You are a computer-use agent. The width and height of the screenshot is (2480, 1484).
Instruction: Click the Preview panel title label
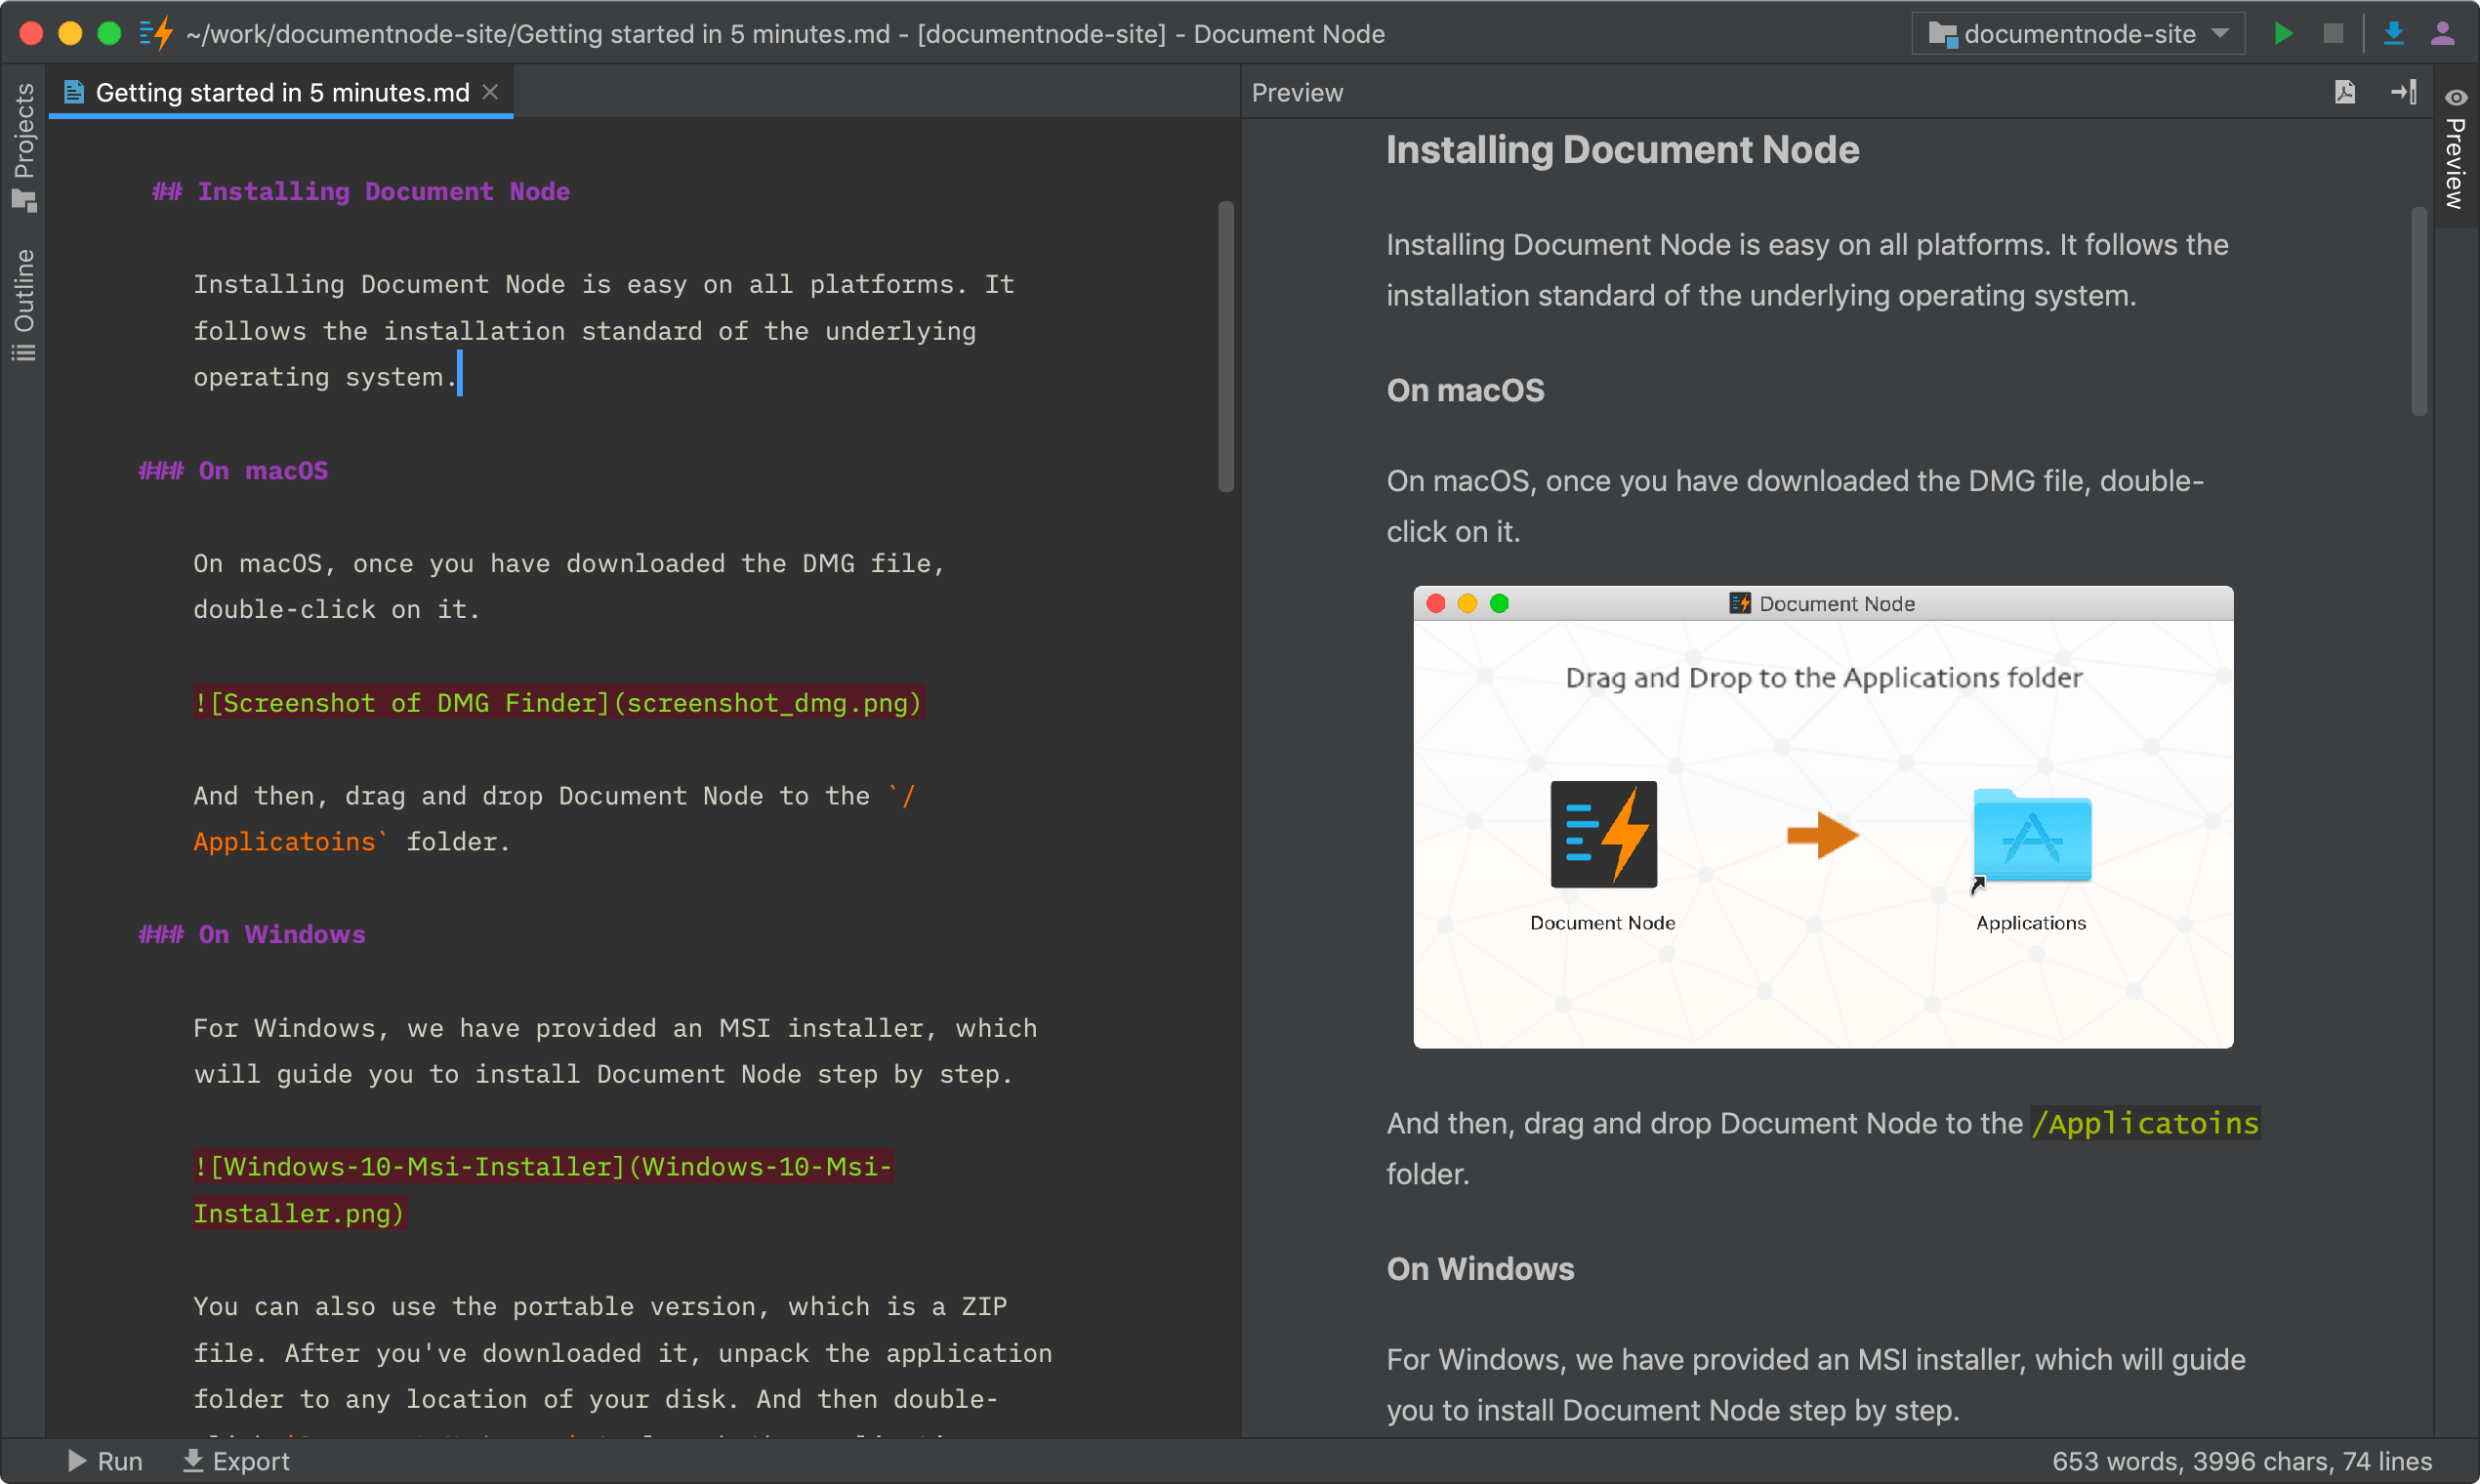1297,92
